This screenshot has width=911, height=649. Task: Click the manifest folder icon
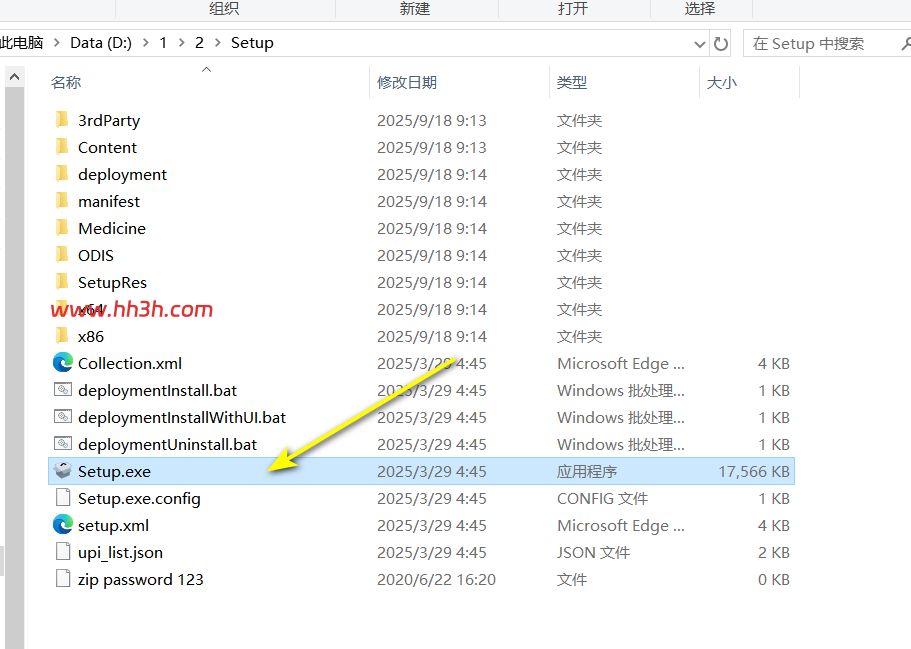(x=62, y=200)
